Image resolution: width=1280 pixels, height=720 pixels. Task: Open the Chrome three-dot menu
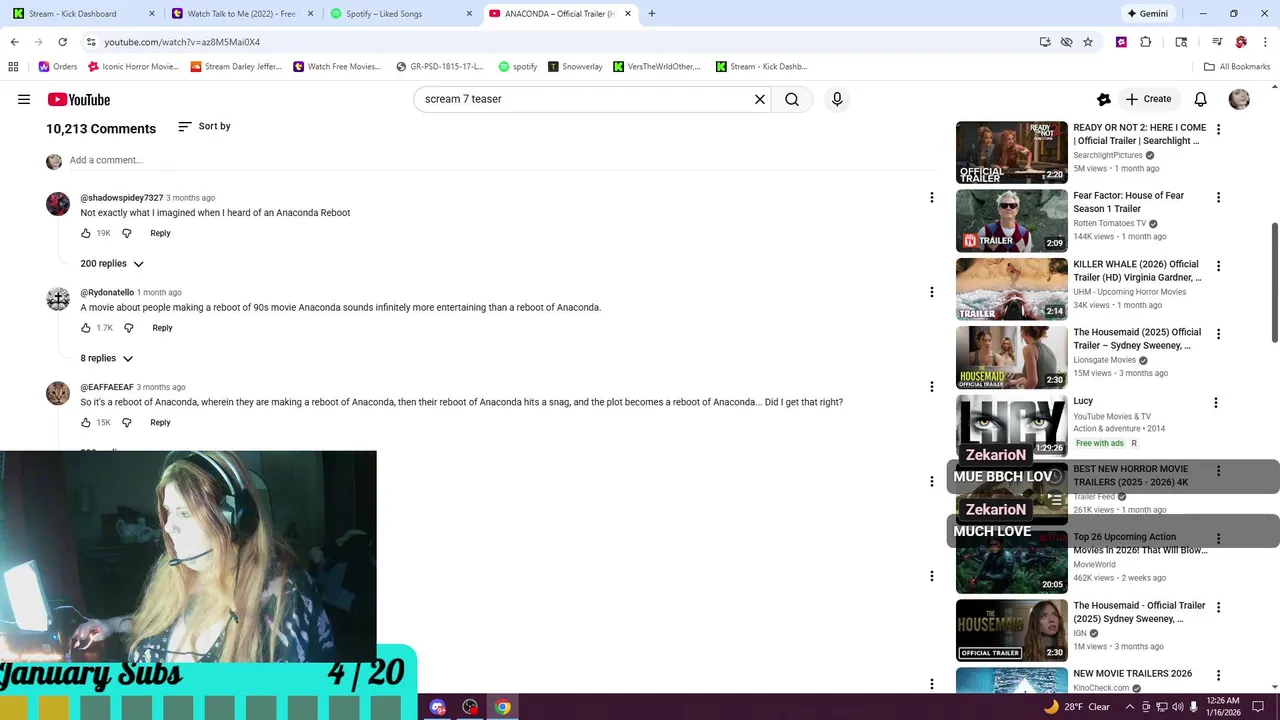click(1265, 42)
